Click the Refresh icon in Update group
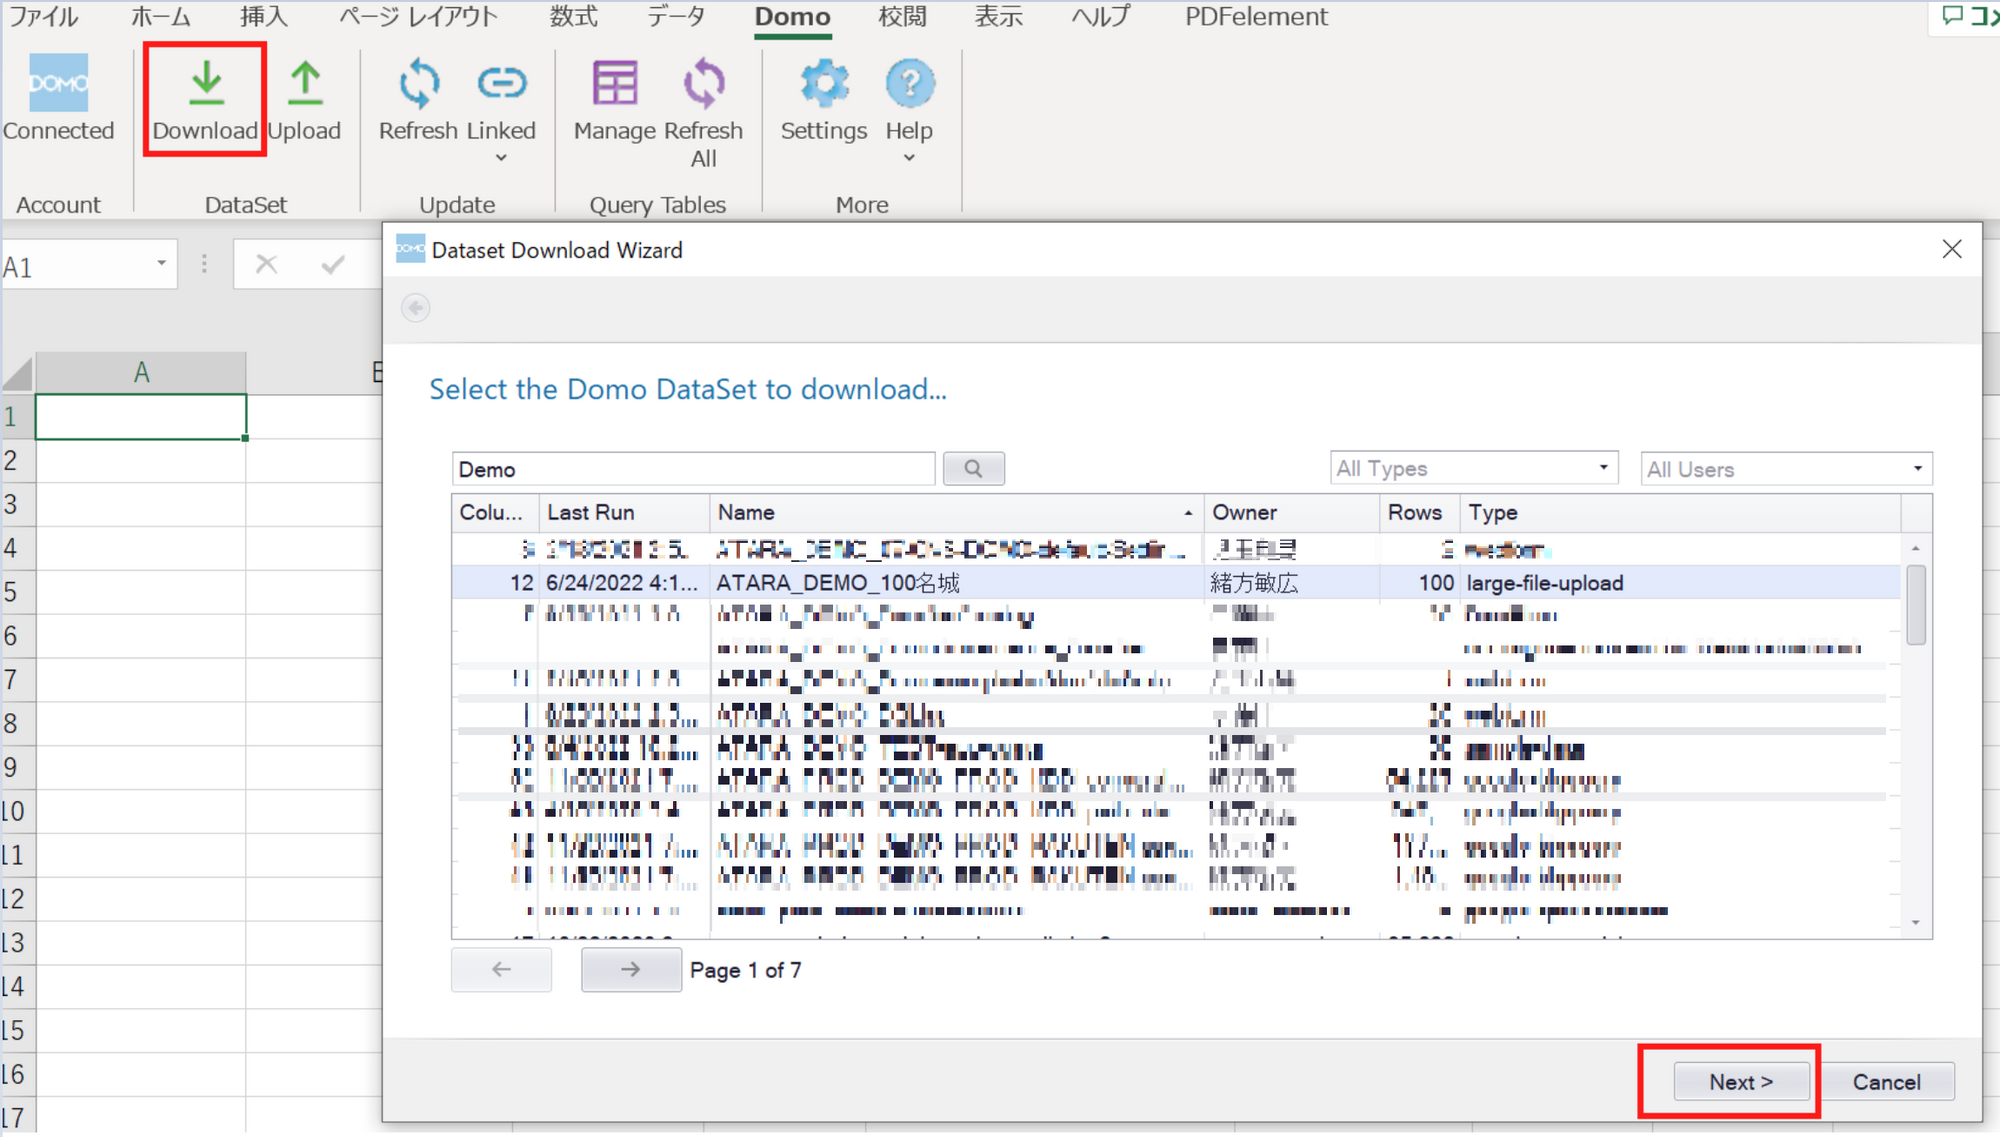 click(419, 83)
